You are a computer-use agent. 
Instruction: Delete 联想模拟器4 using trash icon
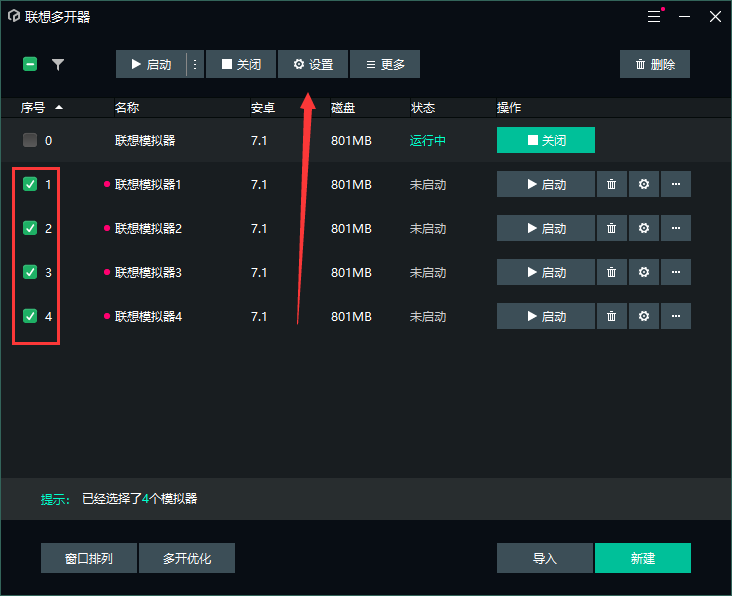(612, 316)
